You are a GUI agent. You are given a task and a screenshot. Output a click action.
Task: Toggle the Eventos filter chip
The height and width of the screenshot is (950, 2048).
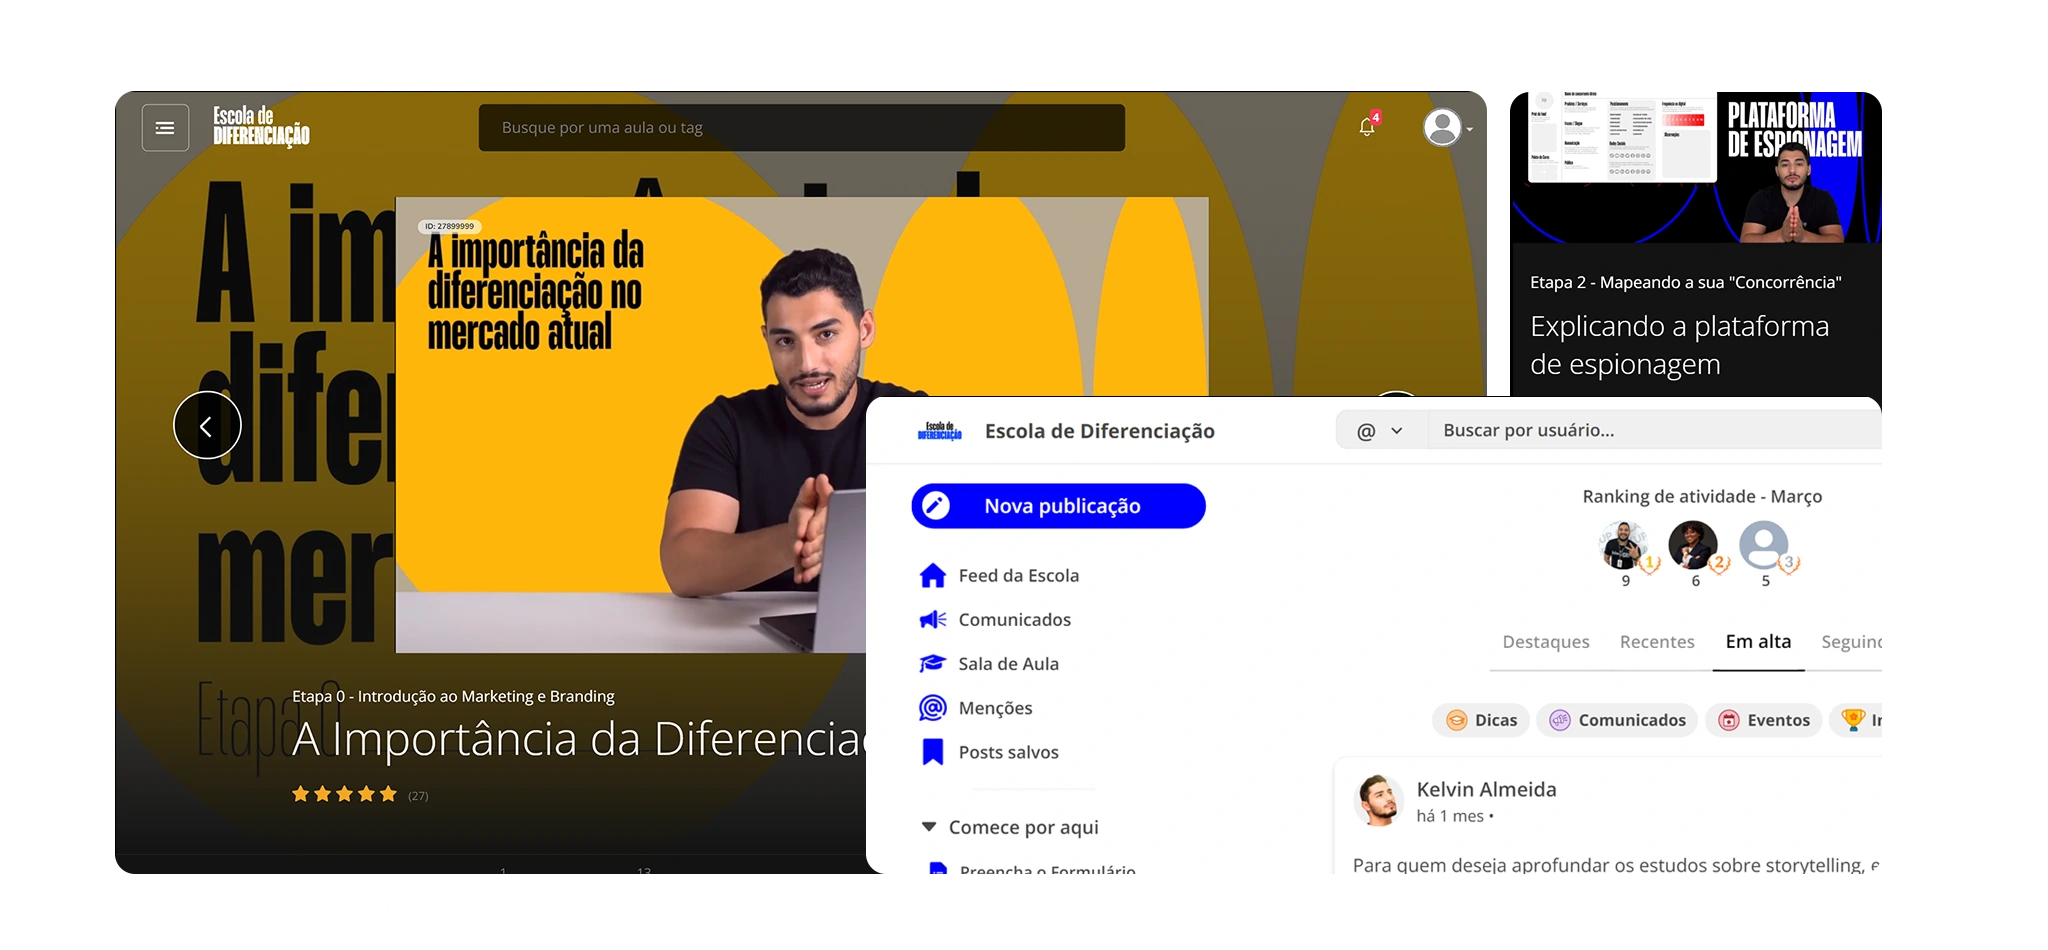[1764, 720]
